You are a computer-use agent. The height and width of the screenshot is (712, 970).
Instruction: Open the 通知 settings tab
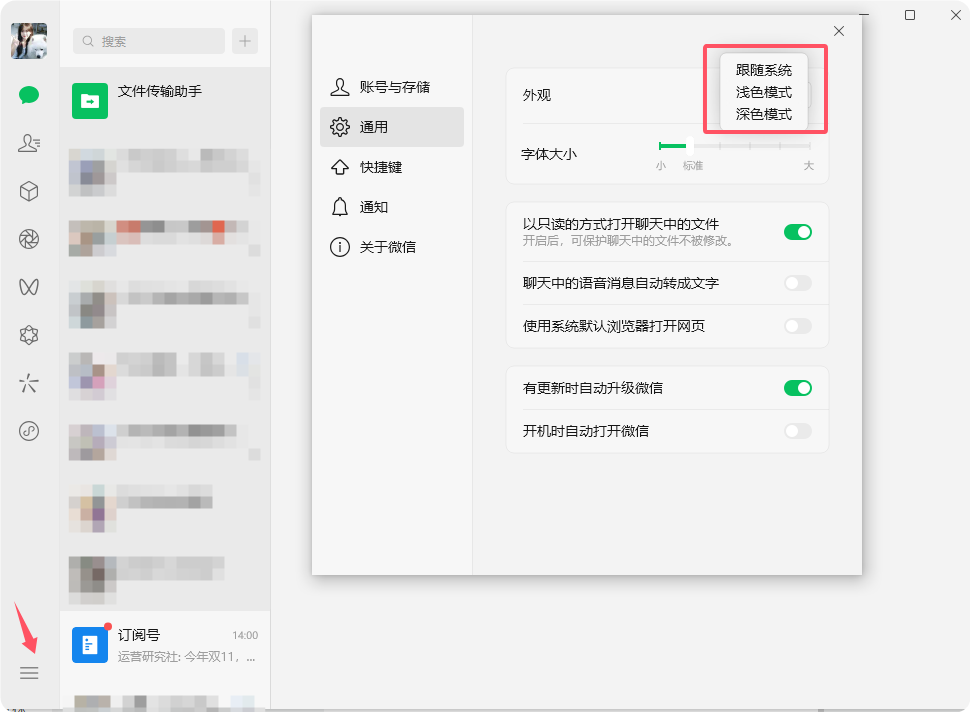click(392, 207)
